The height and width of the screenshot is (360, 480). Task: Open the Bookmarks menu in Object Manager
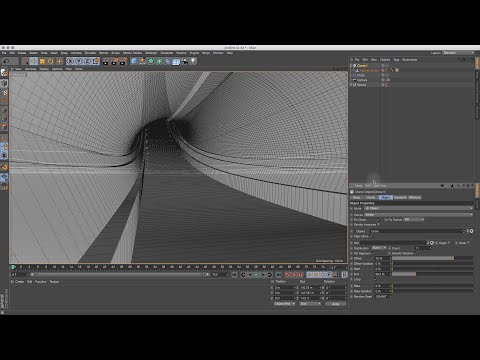point(410,60)
